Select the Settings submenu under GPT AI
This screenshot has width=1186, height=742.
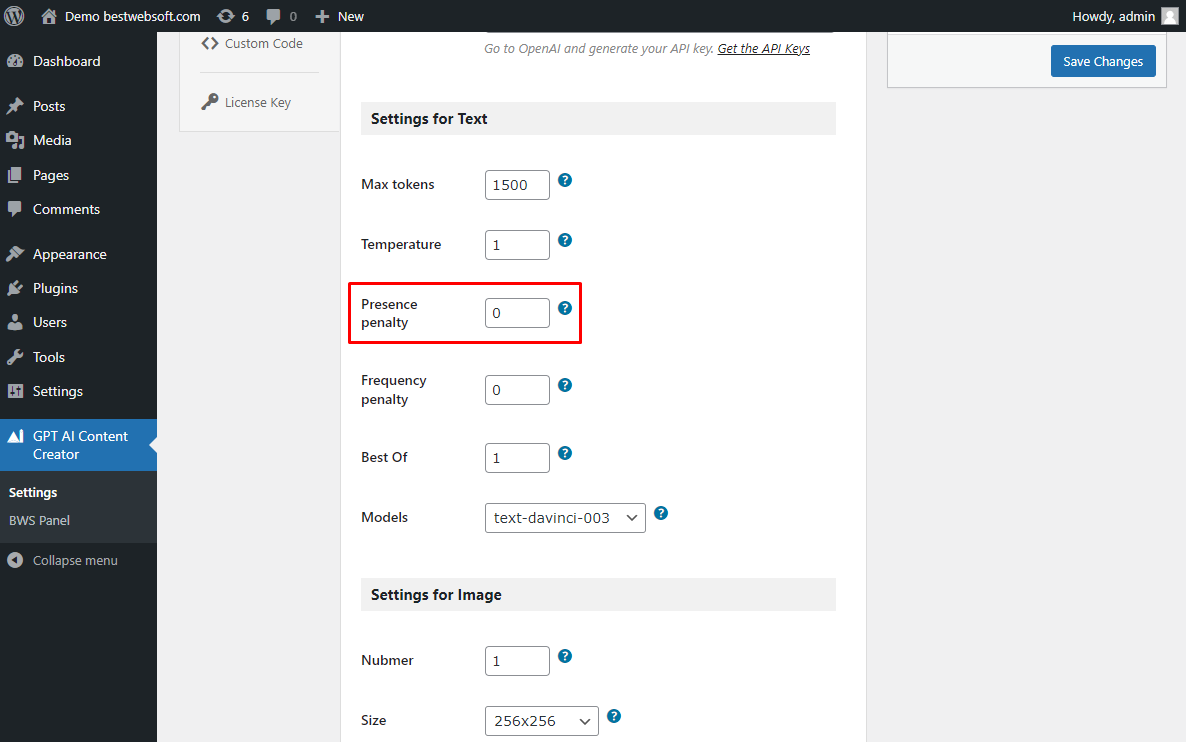33,492
